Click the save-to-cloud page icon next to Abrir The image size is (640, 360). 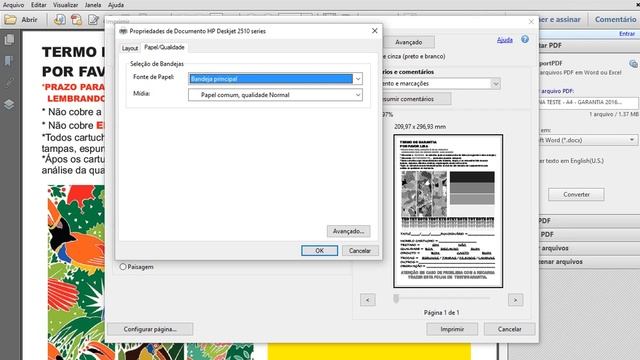[59, 19]
